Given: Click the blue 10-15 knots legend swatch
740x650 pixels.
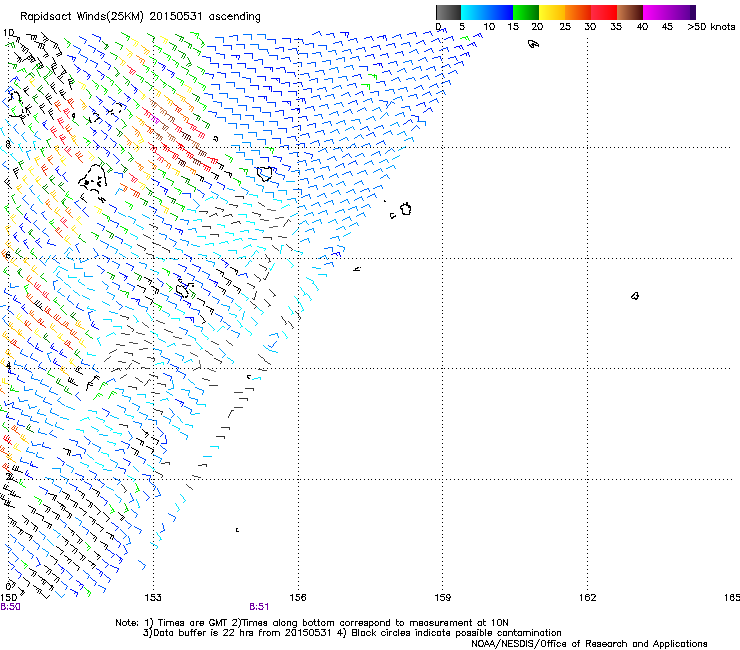Looking at the screenshot, I should (500, 12).
